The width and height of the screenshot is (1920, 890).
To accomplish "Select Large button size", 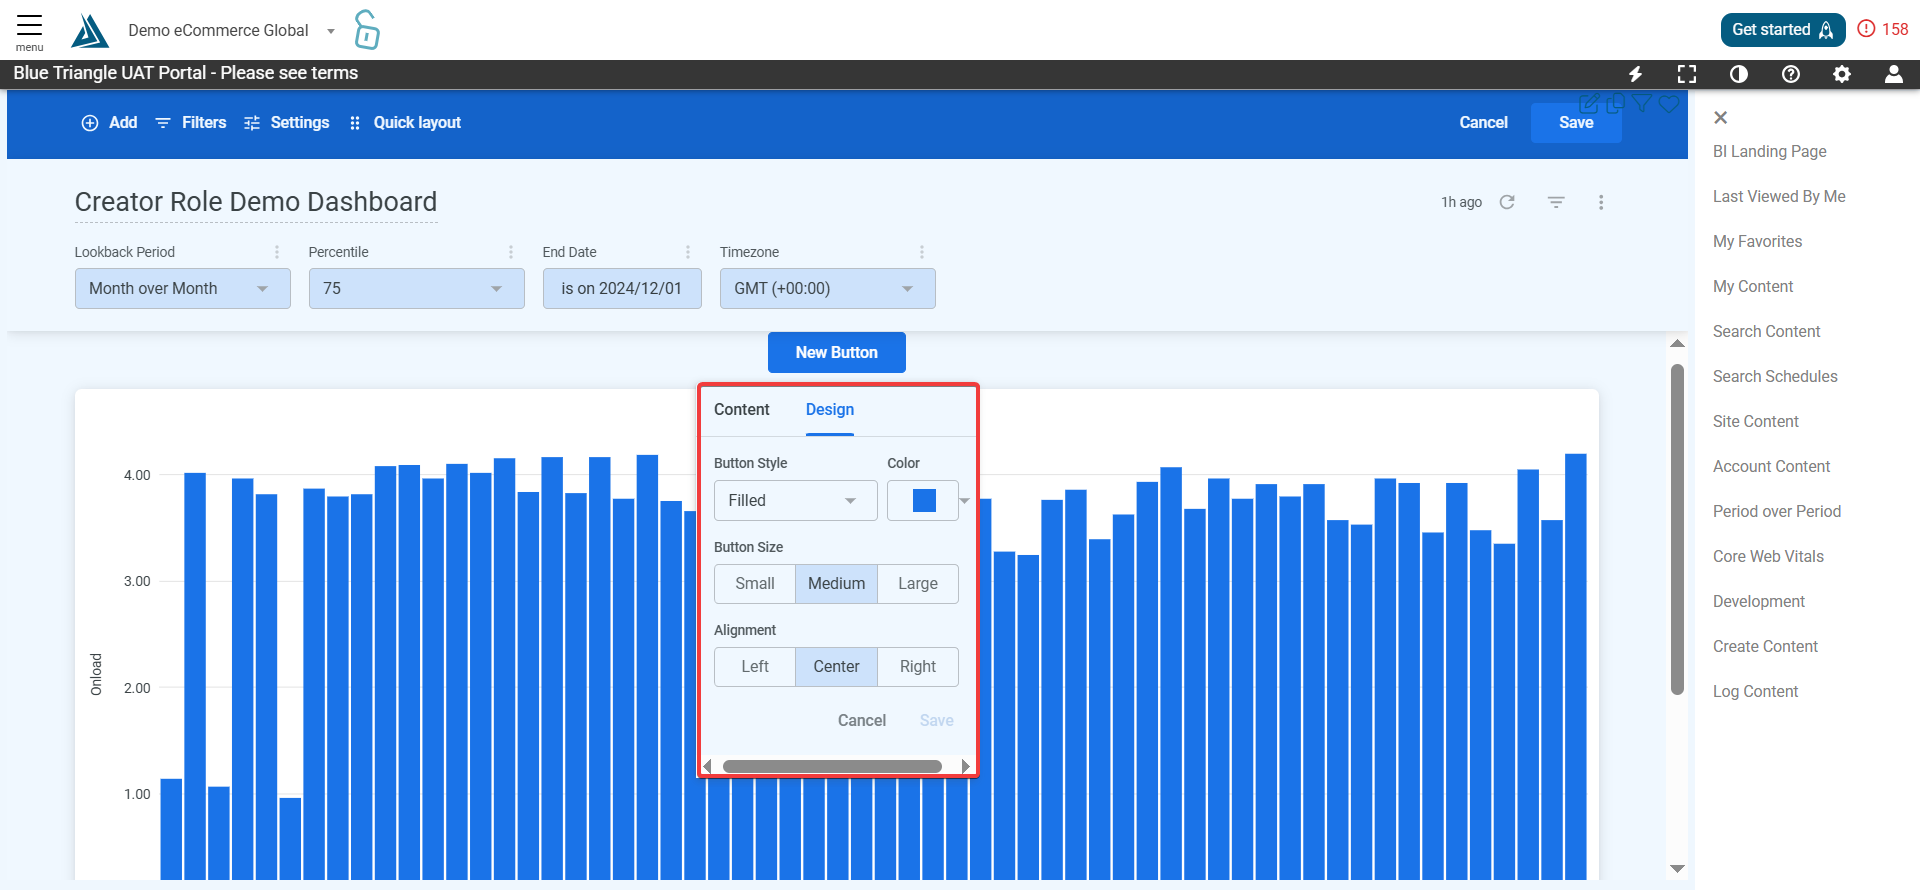I will 918,584.
